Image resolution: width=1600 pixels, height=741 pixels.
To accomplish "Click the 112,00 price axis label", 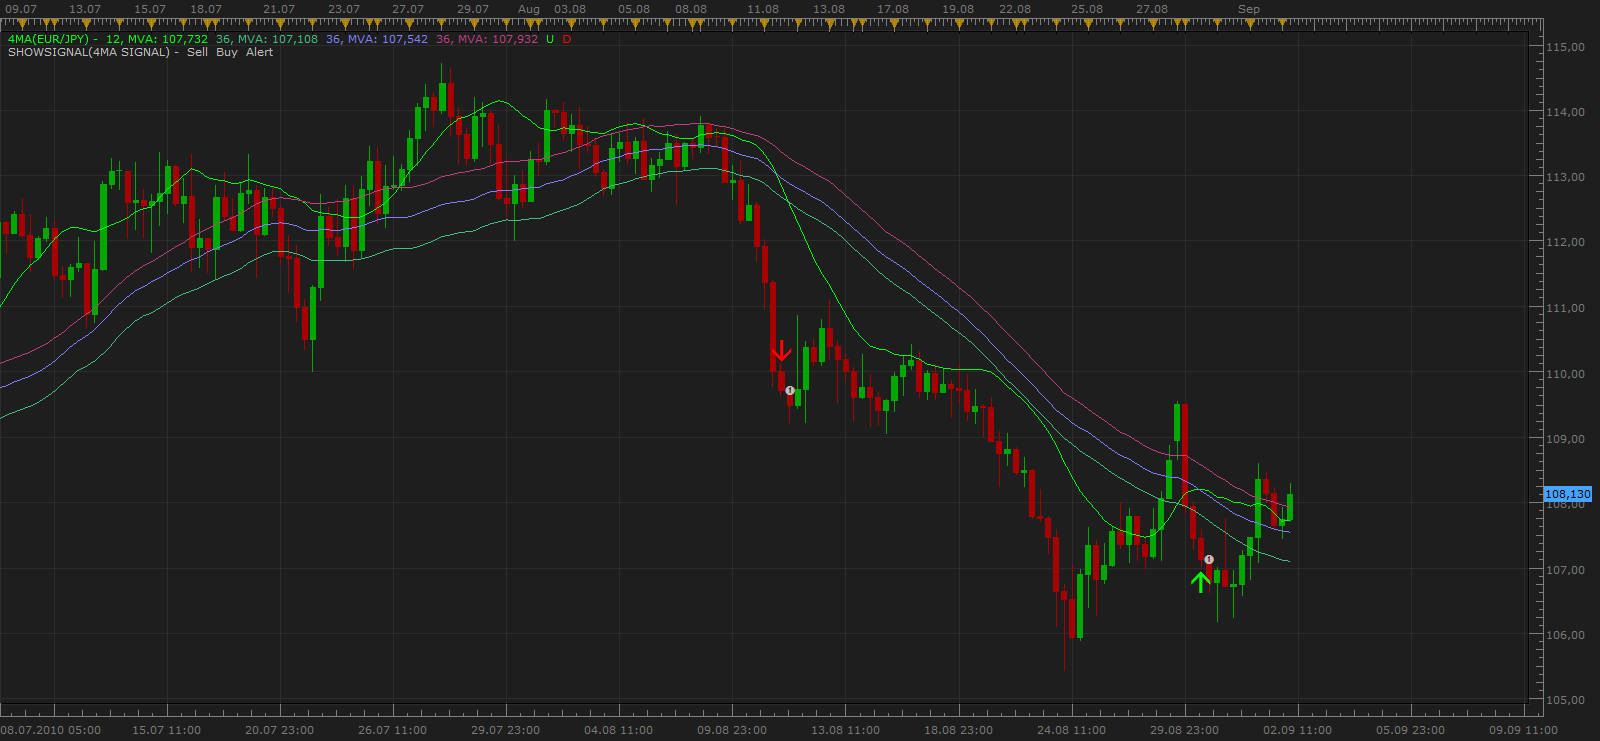I will [1565, 242].
